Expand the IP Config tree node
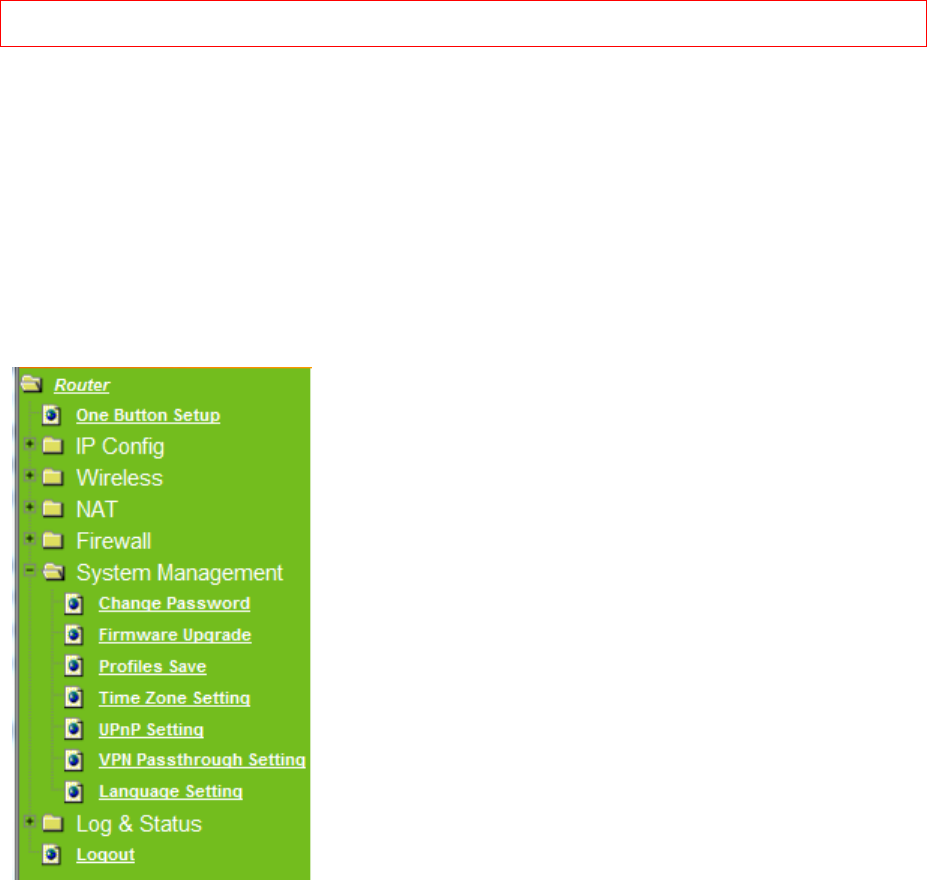 29,444
